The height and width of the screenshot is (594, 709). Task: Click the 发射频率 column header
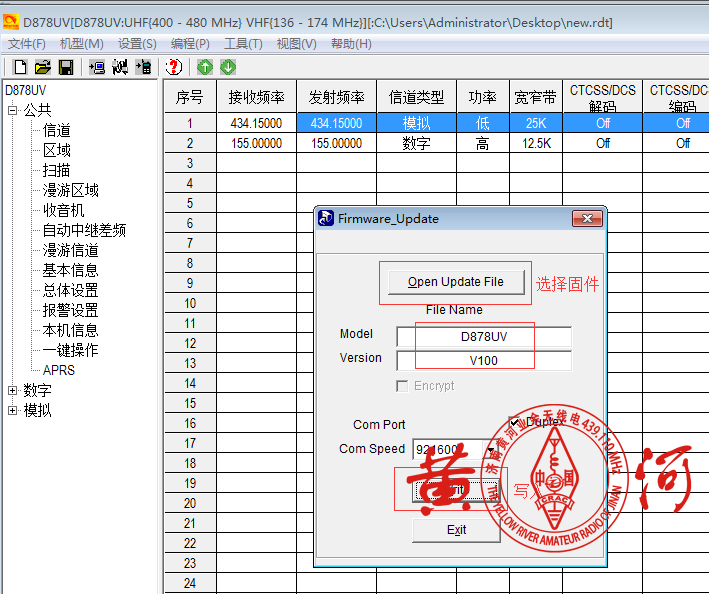click(336, 97)
